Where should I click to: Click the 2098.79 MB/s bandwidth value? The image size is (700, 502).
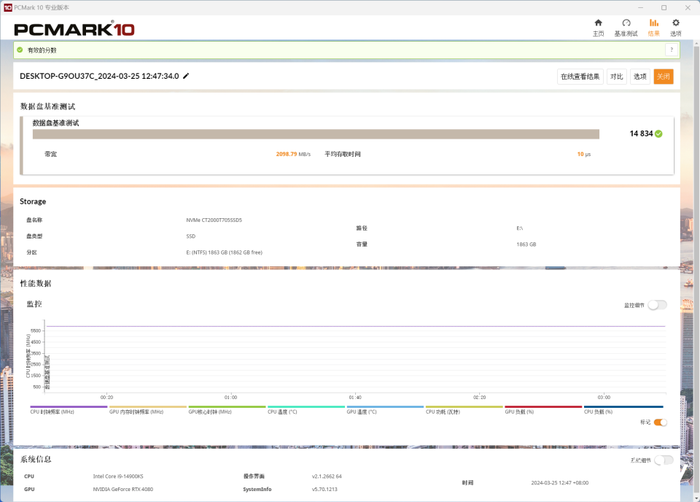[x=293, y=154]
